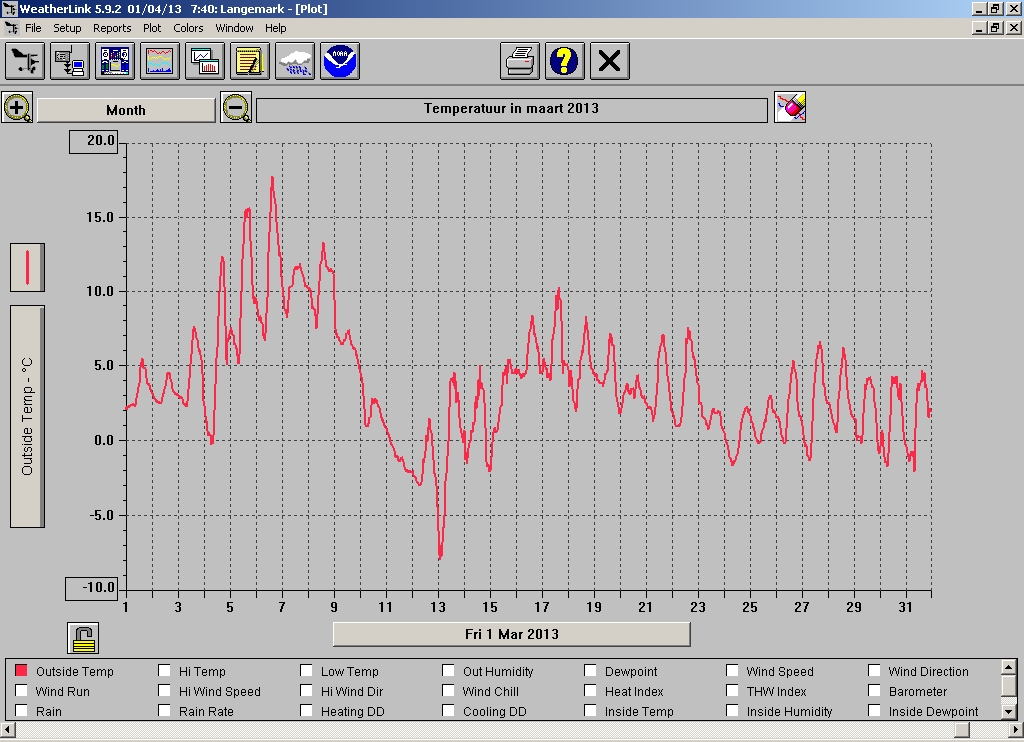Open the Window menu
The height and width of the screenshot is (742, 1024).
[x=234, y=28]
